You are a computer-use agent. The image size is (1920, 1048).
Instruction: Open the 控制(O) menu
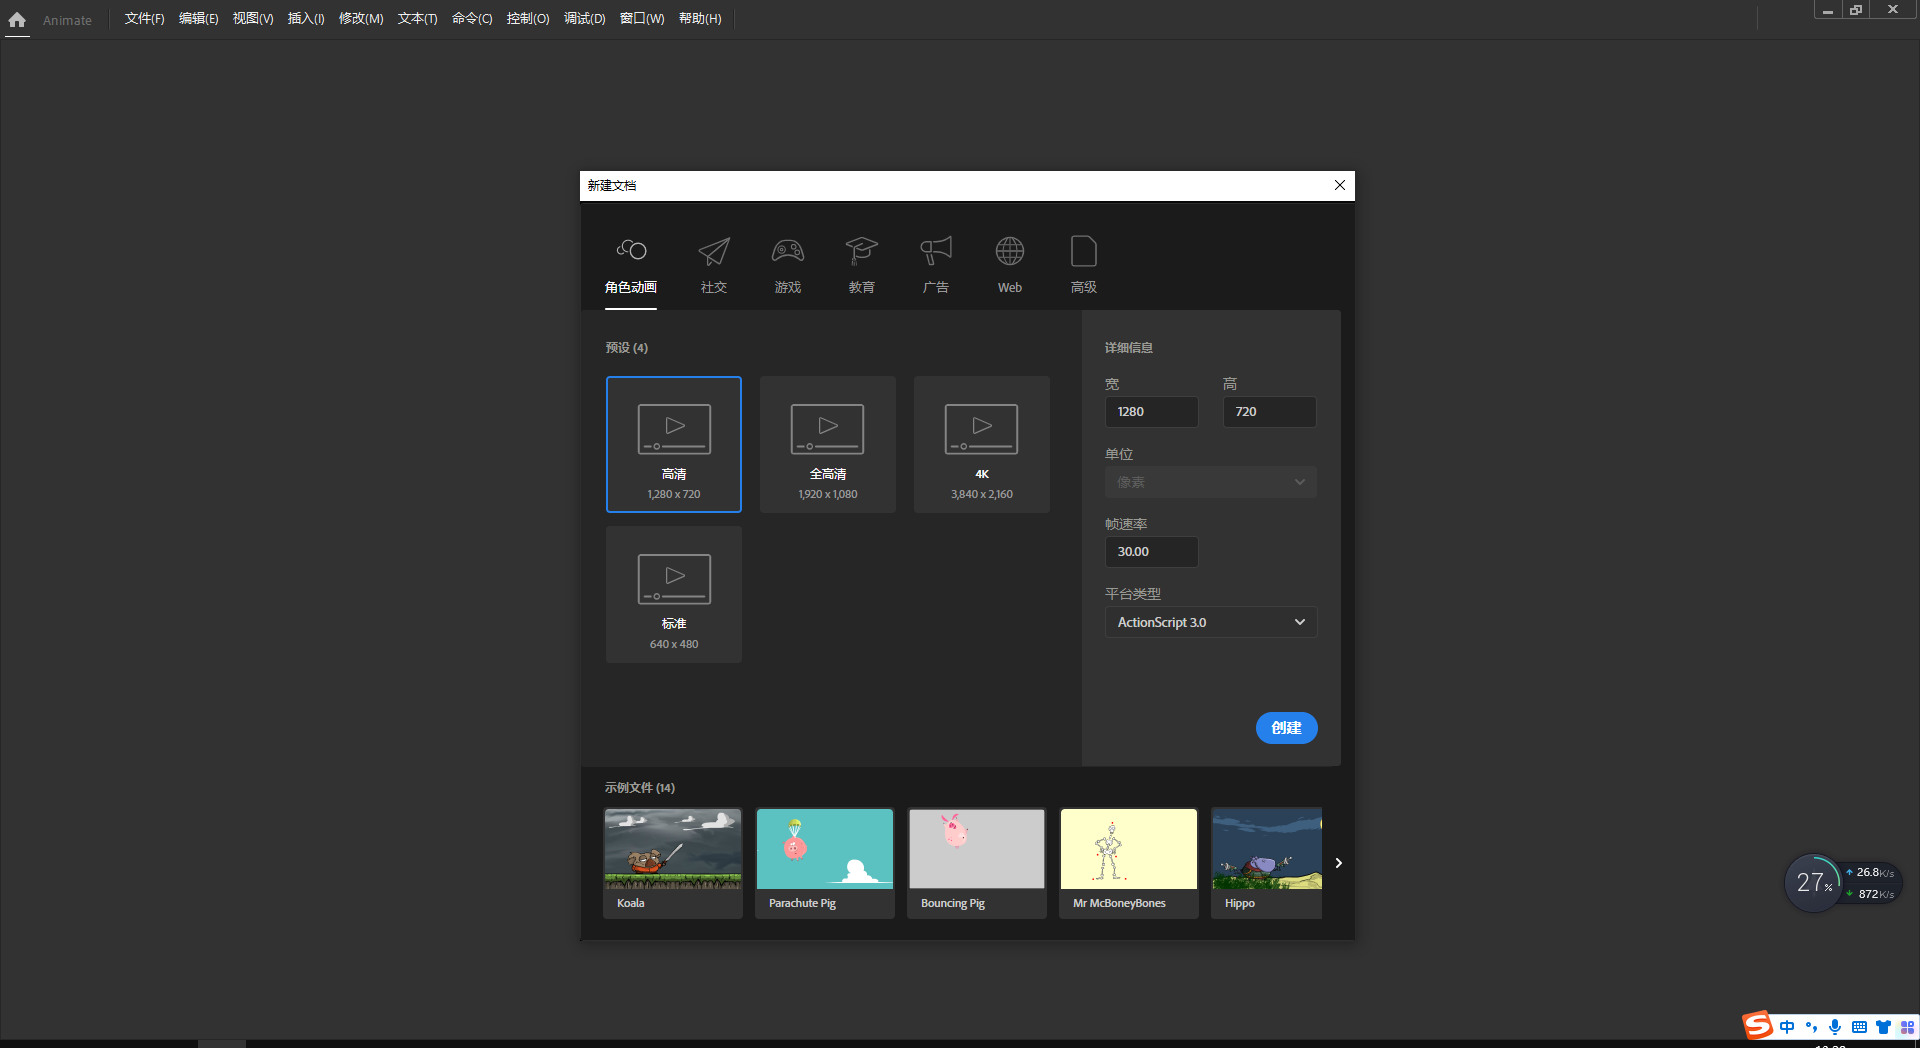pos(528,19)
